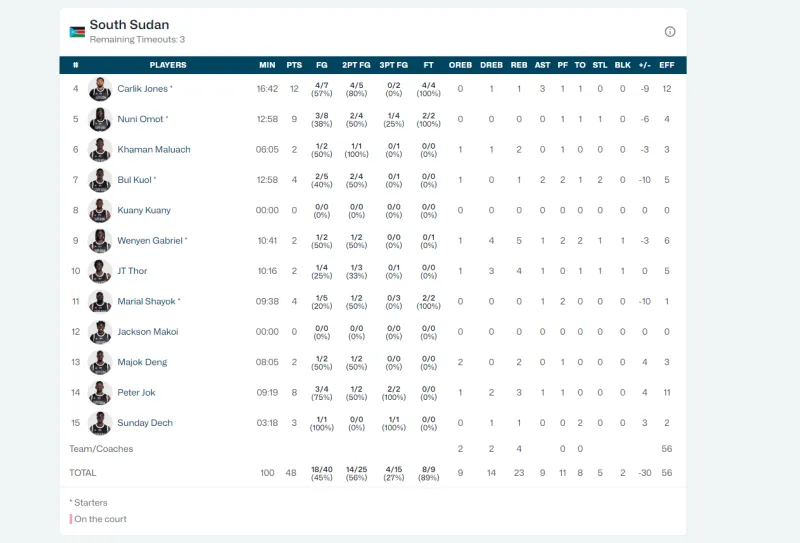Click Peter Jok's player photo
Screen dimensions: 800x543
pos(100,392)
